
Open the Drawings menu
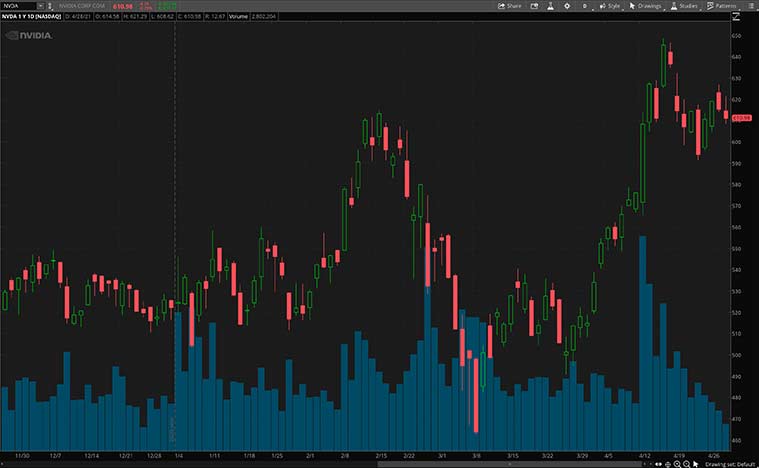tap(646, 6)
